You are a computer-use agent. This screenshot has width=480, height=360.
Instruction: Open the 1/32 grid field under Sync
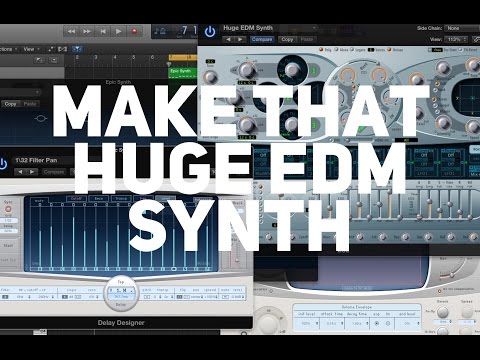8,221
